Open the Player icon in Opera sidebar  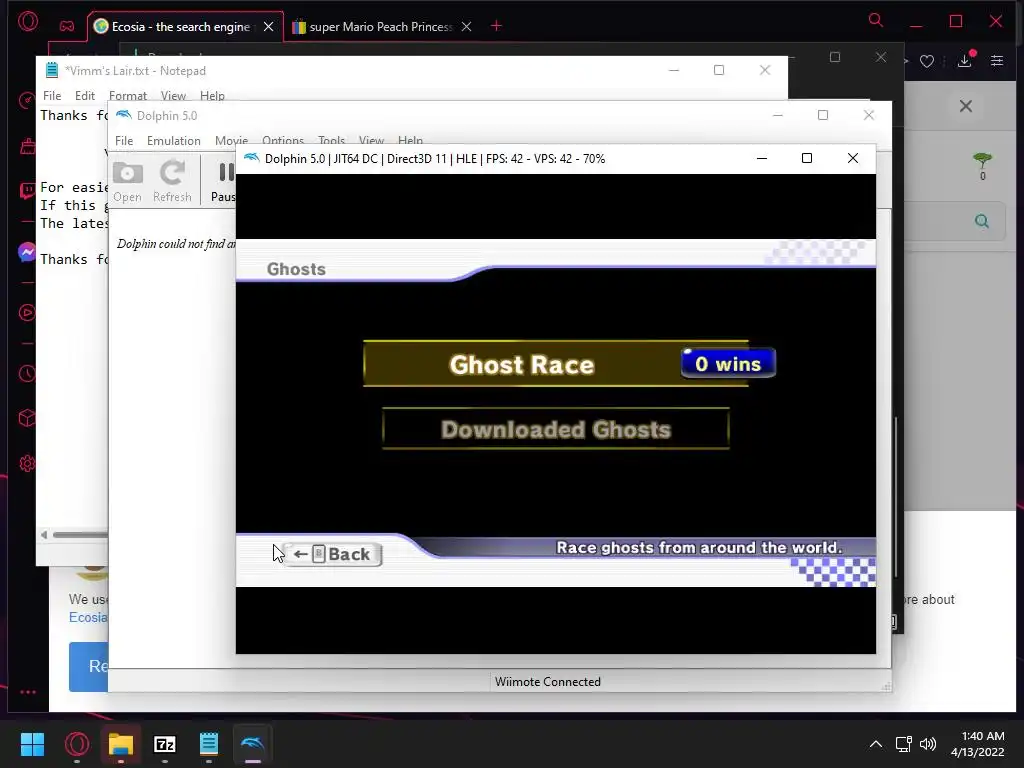(x=27, y=313)
